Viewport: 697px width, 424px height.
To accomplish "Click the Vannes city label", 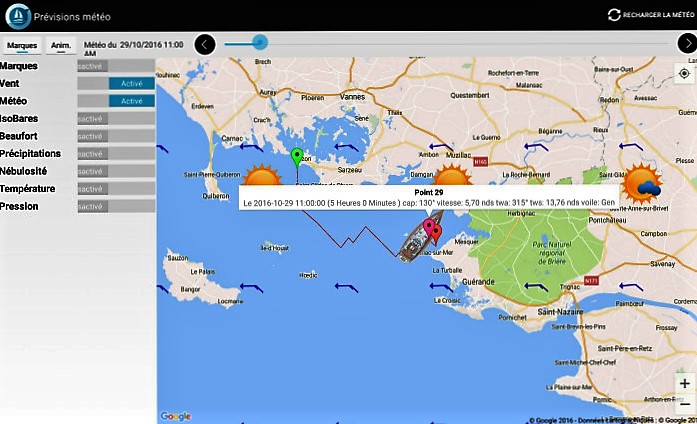I will tap(353, 96).
